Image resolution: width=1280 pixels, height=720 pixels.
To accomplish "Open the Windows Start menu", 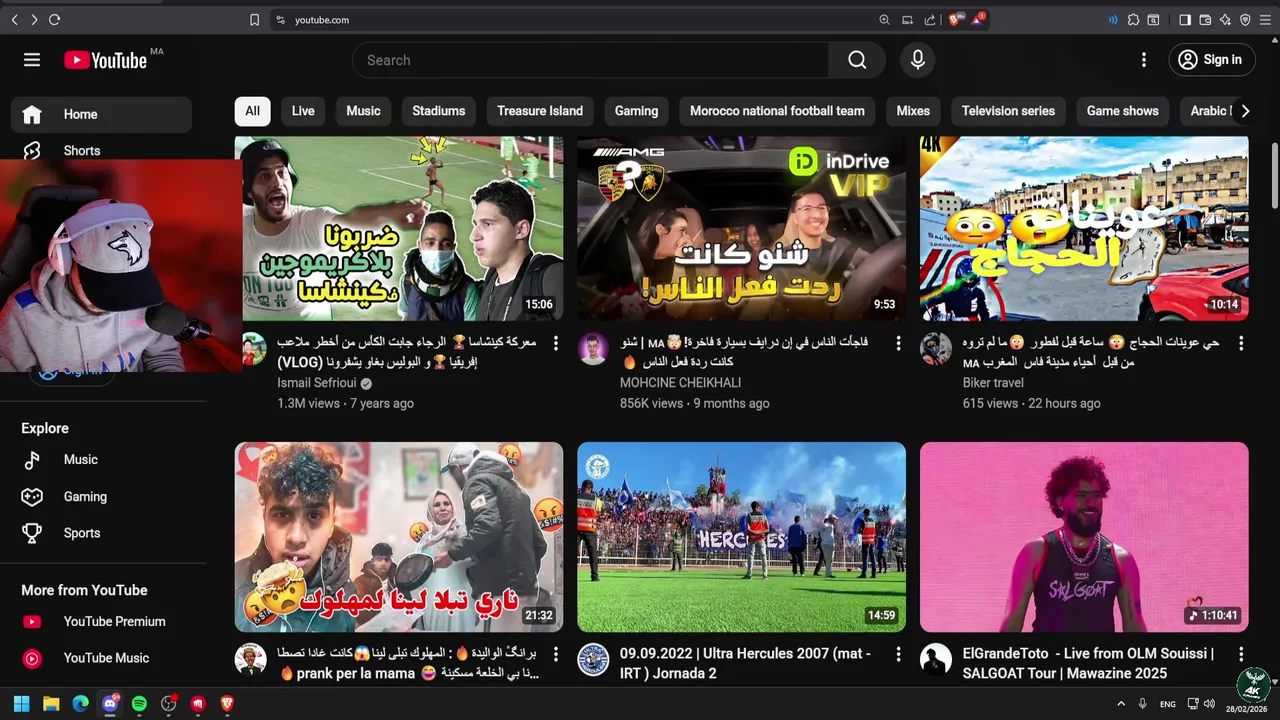I will [21, 704].
